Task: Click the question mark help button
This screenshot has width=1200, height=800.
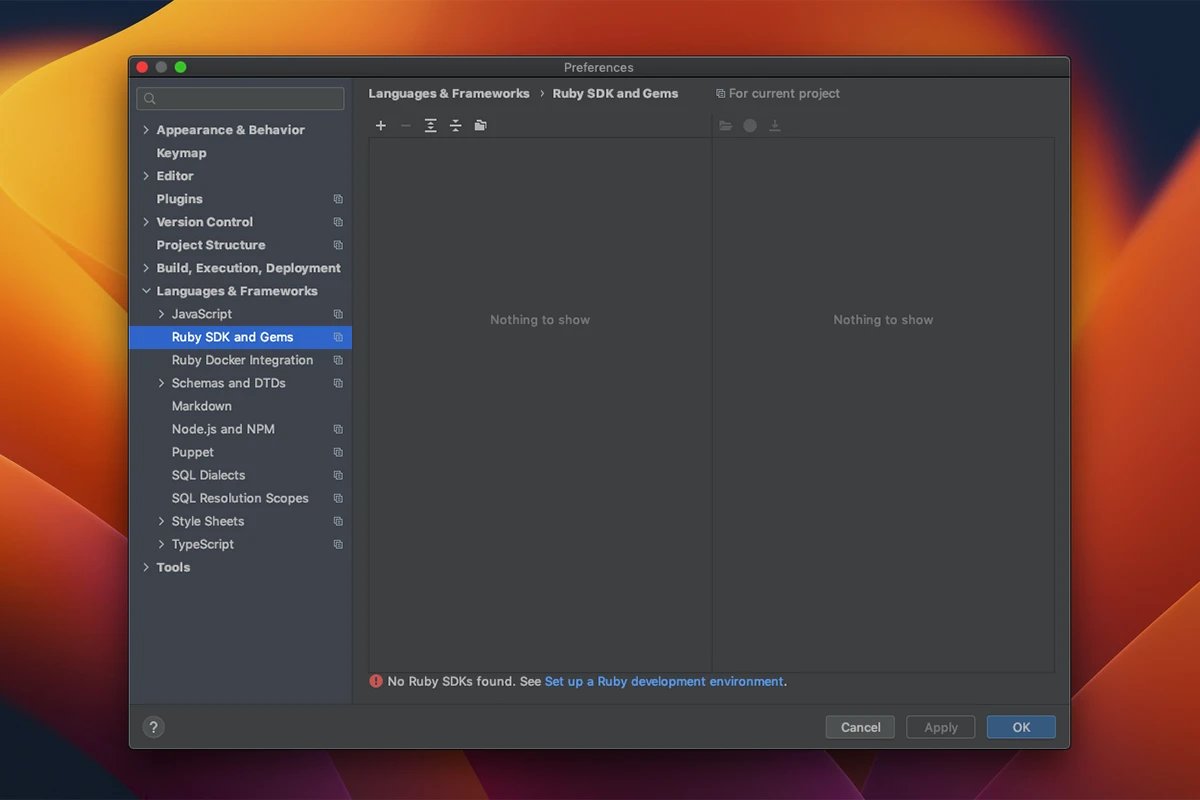Action: point(153,727)
